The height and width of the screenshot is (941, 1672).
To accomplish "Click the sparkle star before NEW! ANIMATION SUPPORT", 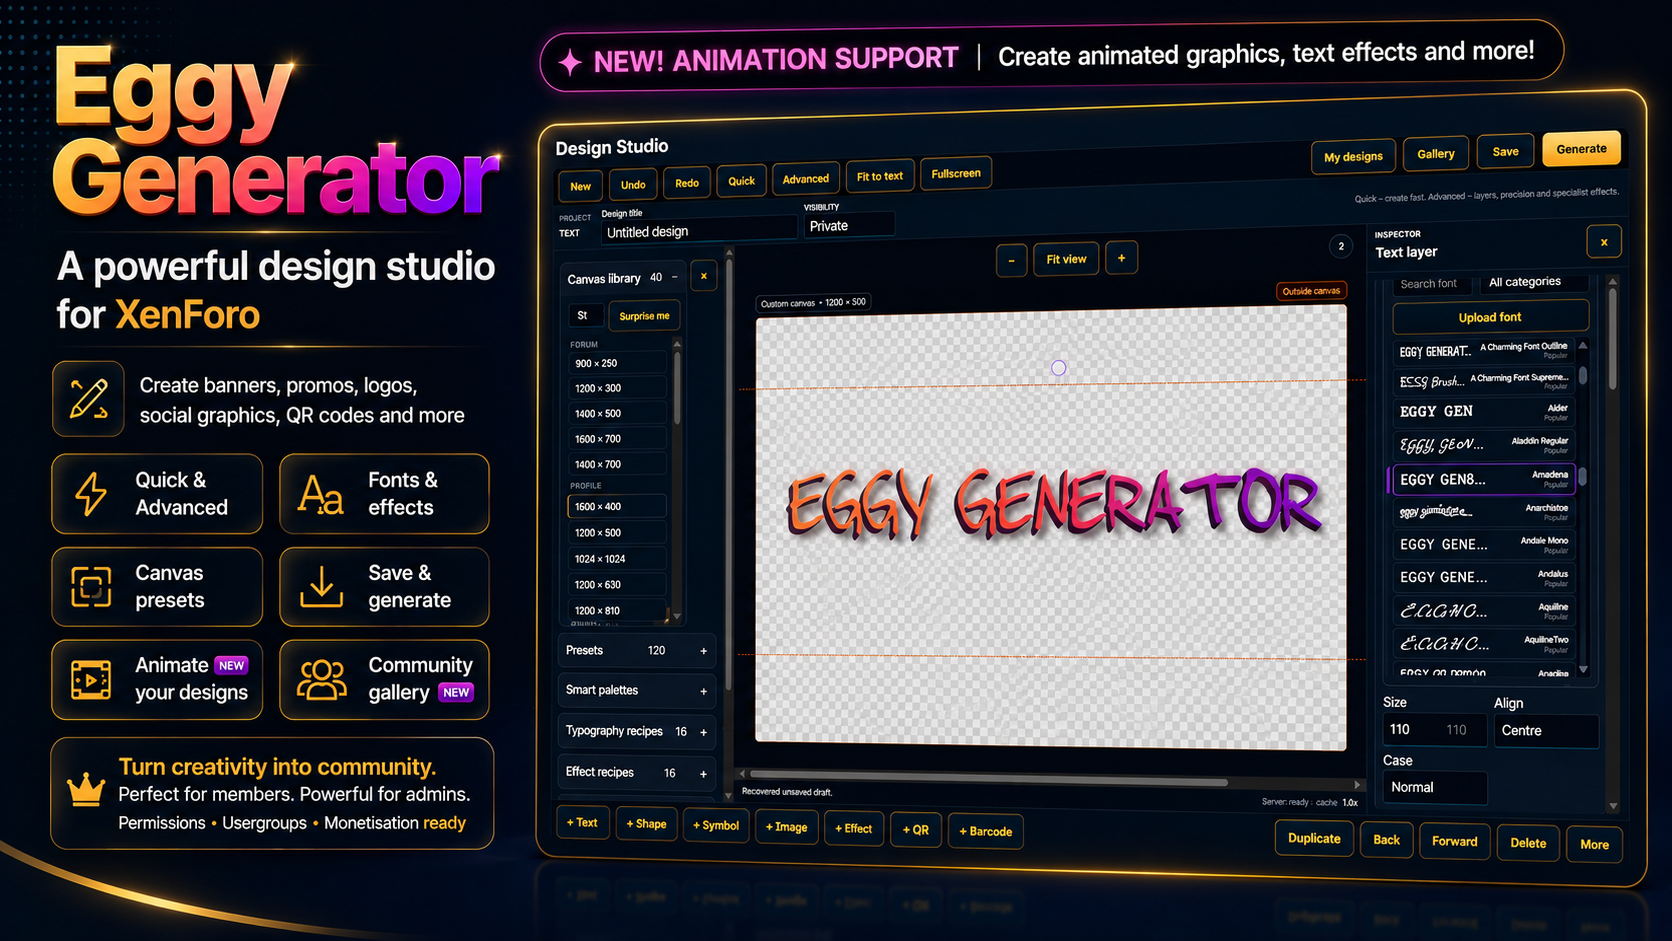I will (x=570, y=63).
